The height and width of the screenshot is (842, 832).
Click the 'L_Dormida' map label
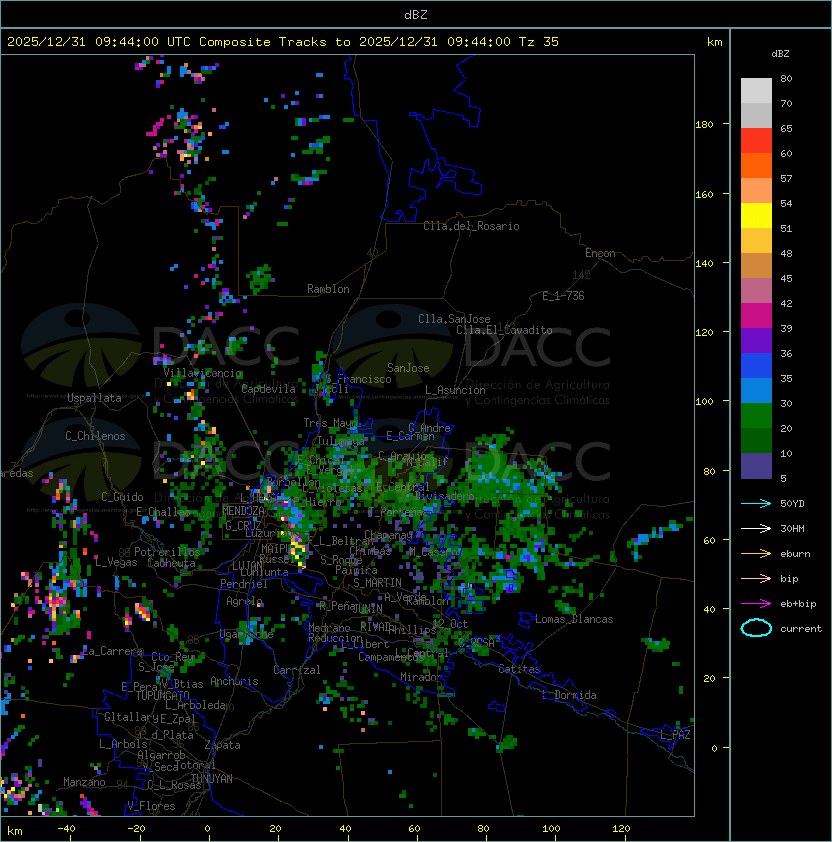[569, 695]
